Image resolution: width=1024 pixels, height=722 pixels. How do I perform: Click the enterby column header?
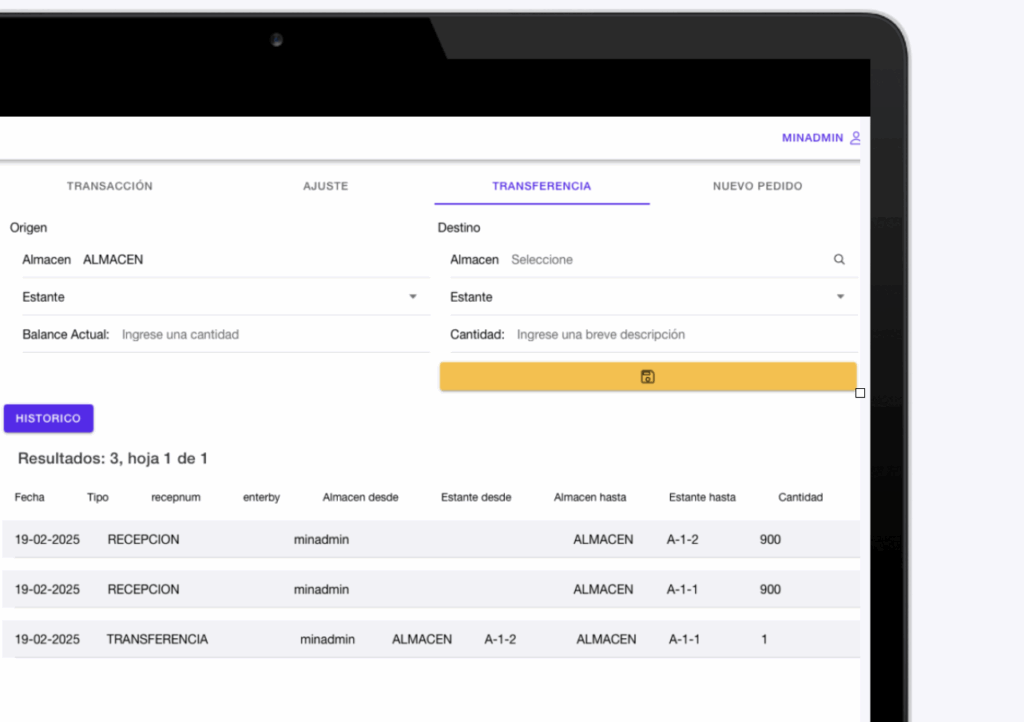261,497
